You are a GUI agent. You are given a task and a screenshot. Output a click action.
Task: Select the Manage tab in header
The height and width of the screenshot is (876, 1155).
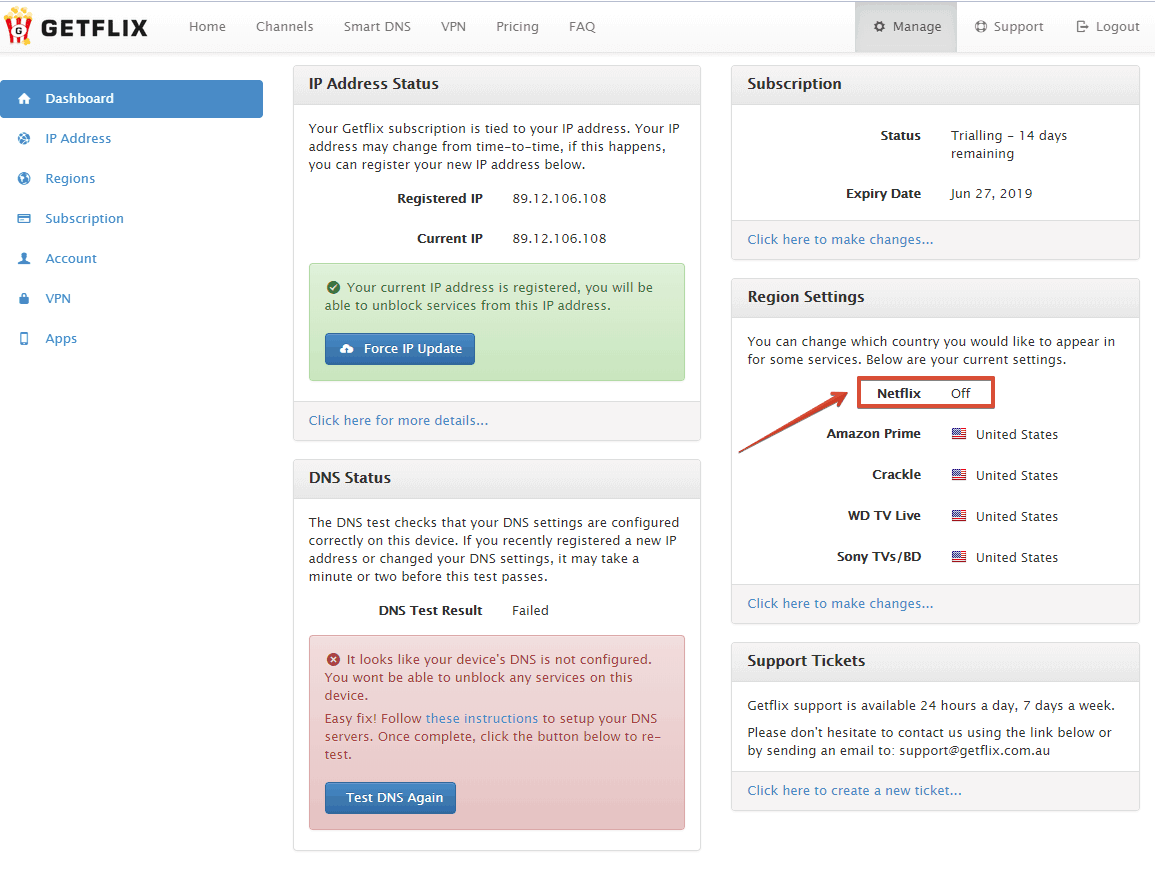click(906, 27)
